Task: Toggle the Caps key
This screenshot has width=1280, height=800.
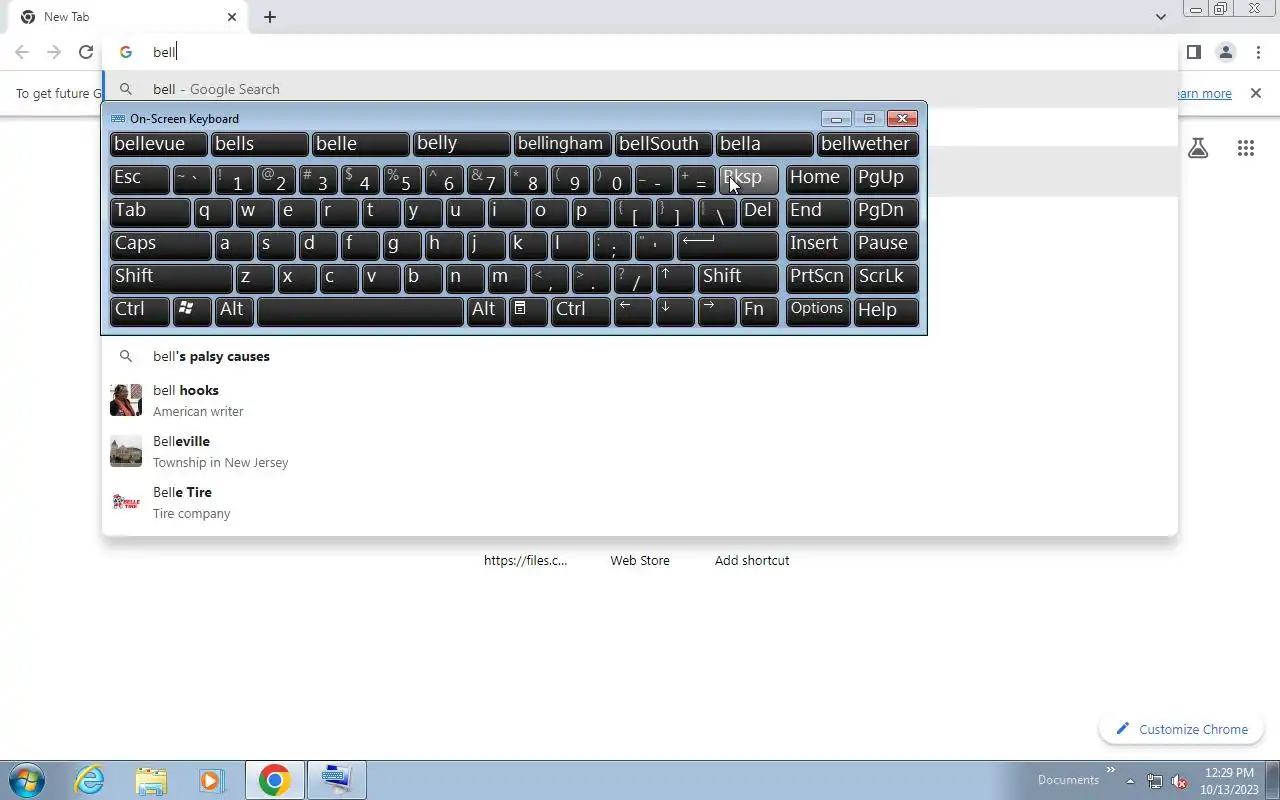Action: coord(160,245)
